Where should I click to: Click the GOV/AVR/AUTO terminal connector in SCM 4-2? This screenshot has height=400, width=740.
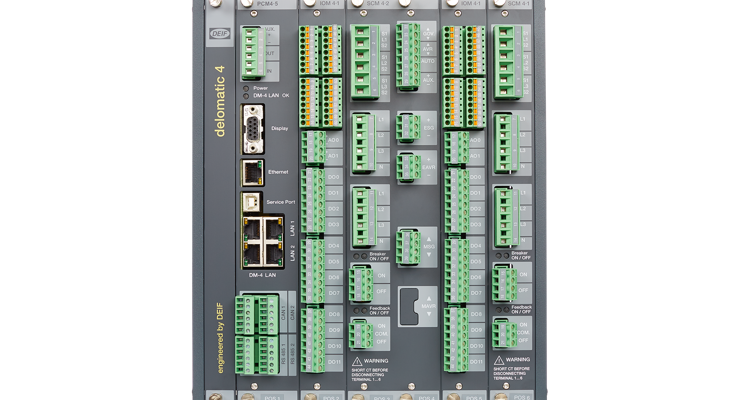click(x=408, y=56)
